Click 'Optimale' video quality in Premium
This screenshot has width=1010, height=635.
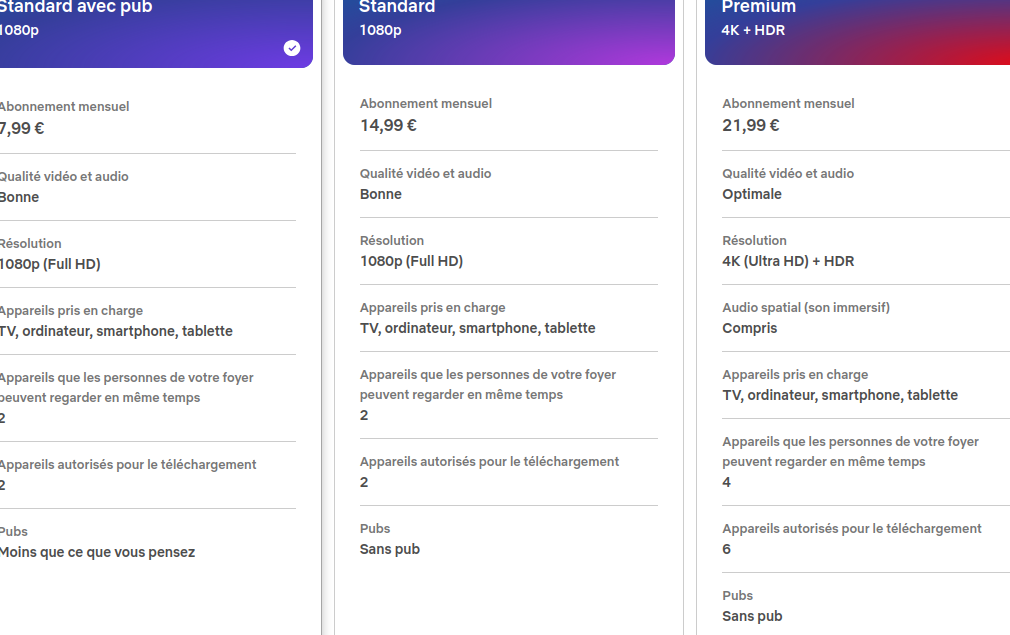[x=752, y=194]
